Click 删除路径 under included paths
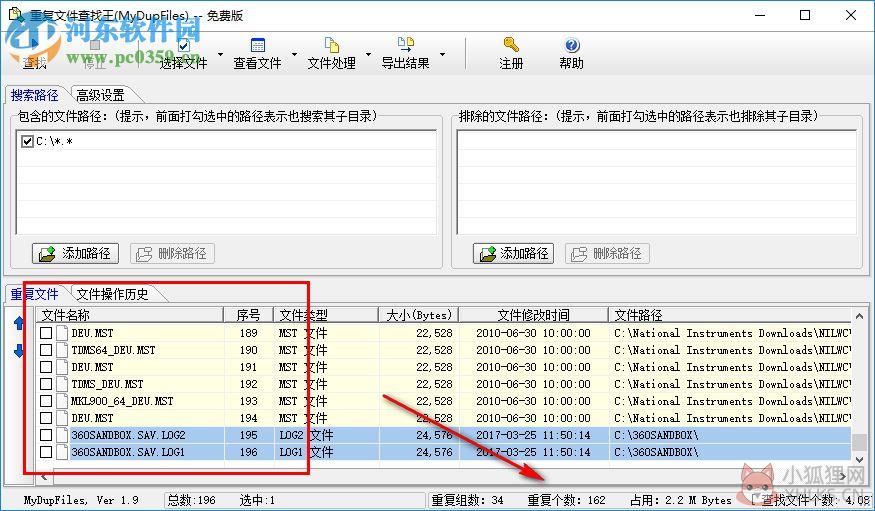 click(172, 253)
